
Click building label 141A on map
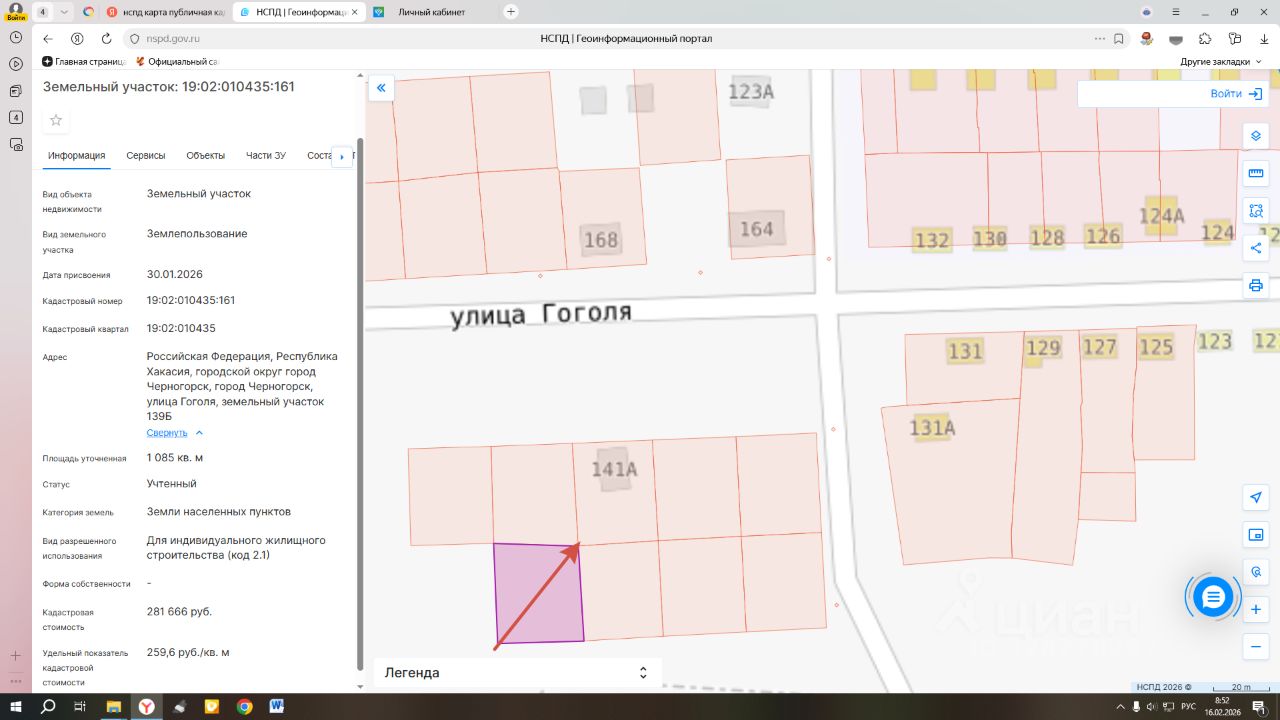[614, 470]
